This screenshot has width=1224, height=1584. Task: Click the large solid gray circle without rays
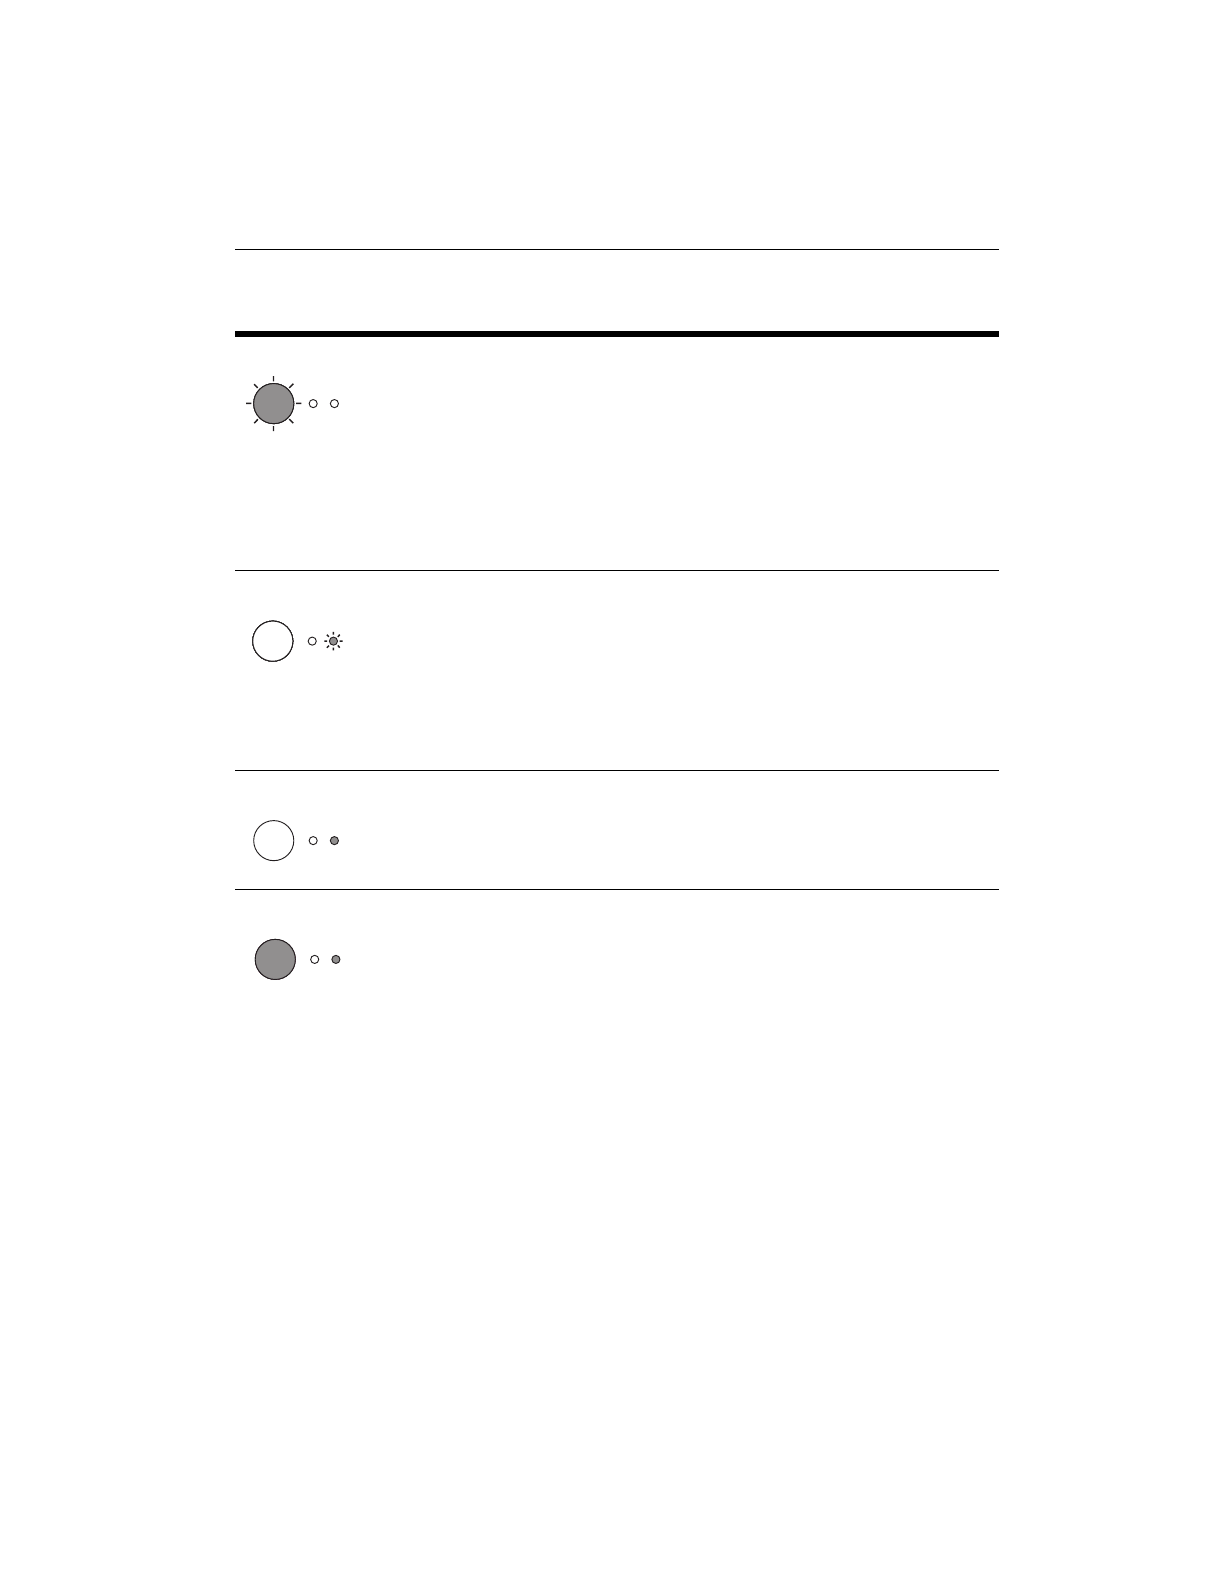point(275,959)
